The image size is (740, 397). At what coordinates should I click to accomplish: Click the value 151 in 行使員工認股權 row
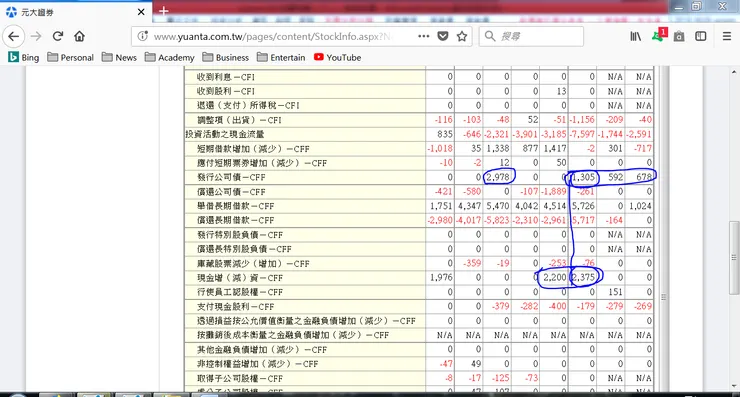point(615,292)
